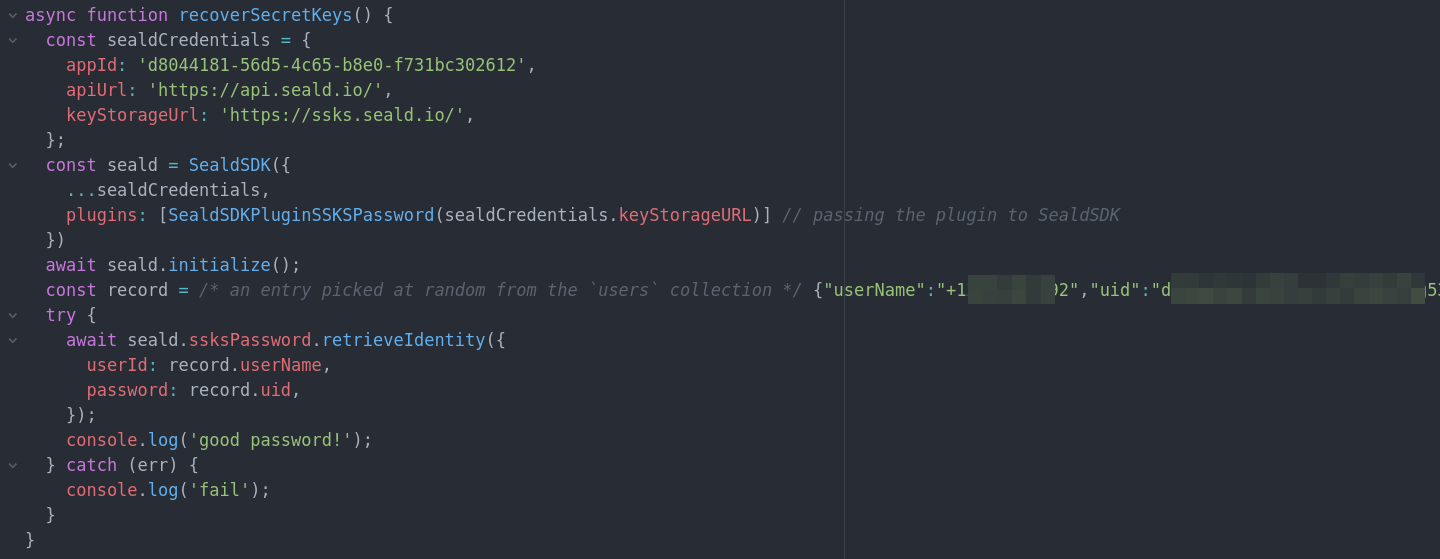Click the 'good password!' string
Screen dimensions: 1440x559
tap(270, 440)
